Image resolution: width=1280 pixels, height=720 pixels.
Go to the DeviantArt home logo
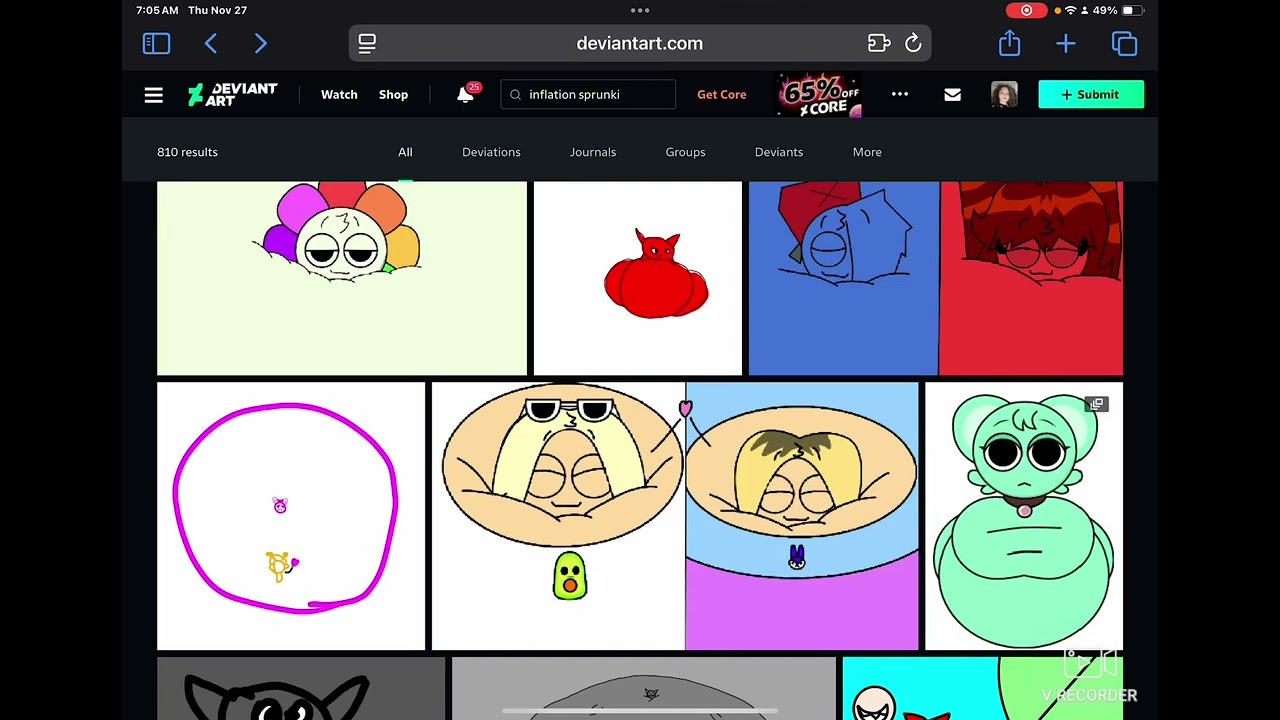(x=232, y=94)
